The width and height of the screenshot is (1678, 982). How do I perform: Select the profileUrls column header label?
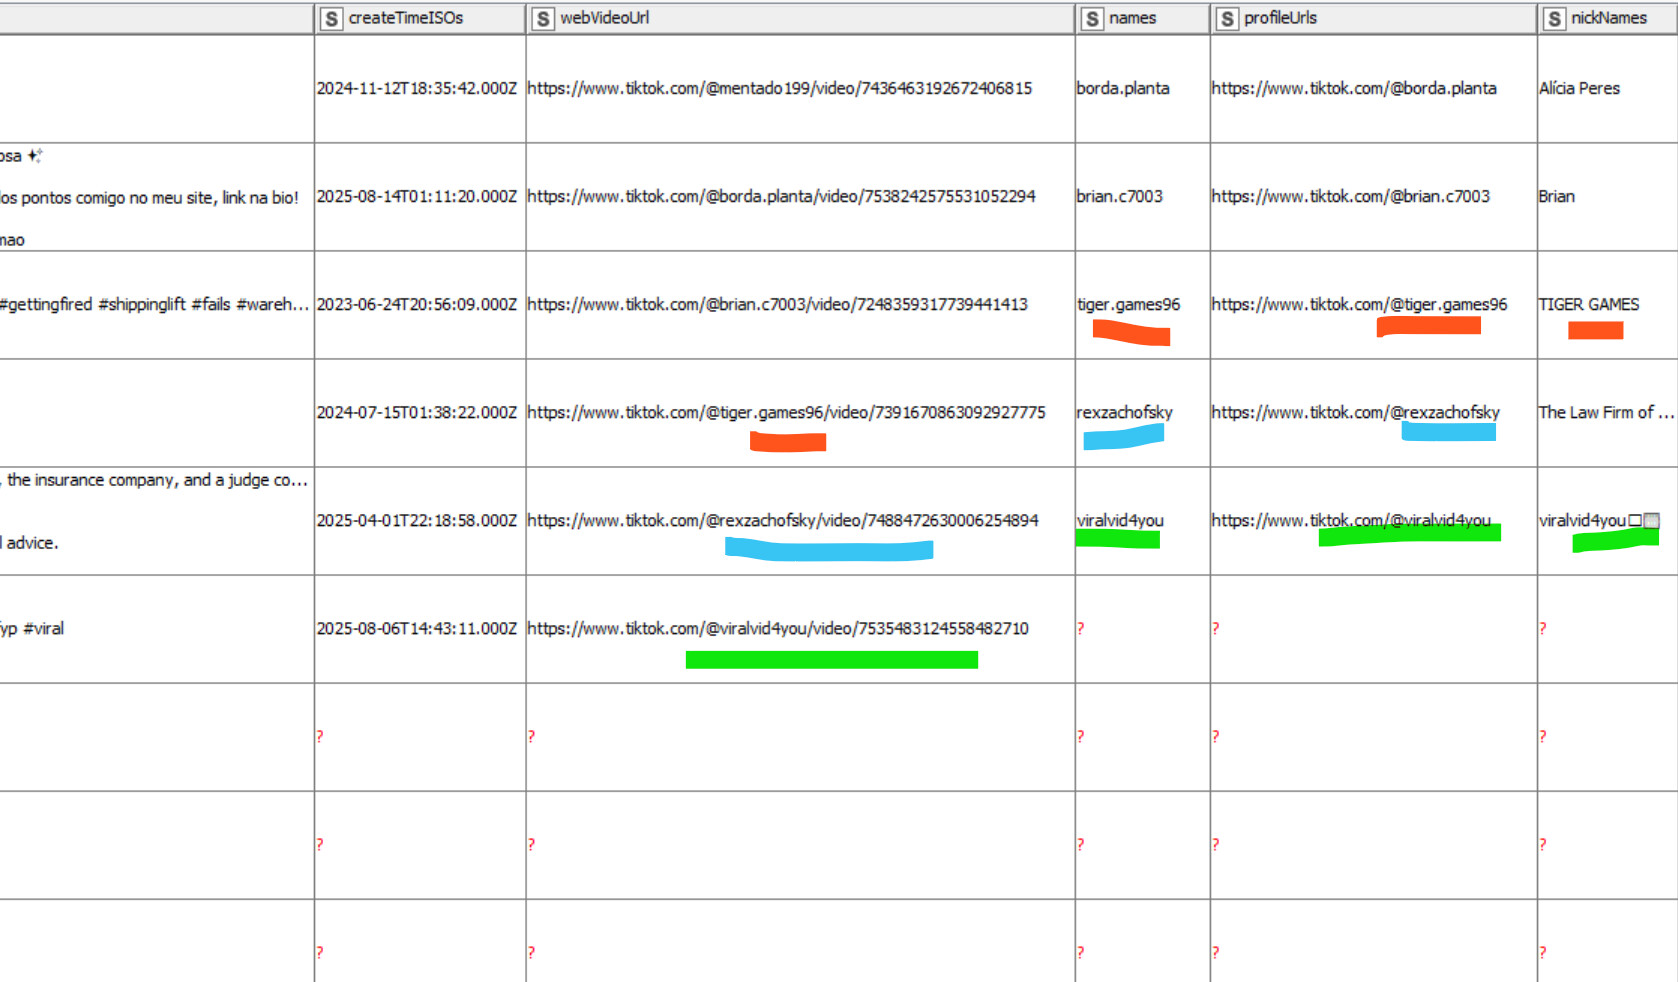pyautogui.click(x=1280, y=18)
